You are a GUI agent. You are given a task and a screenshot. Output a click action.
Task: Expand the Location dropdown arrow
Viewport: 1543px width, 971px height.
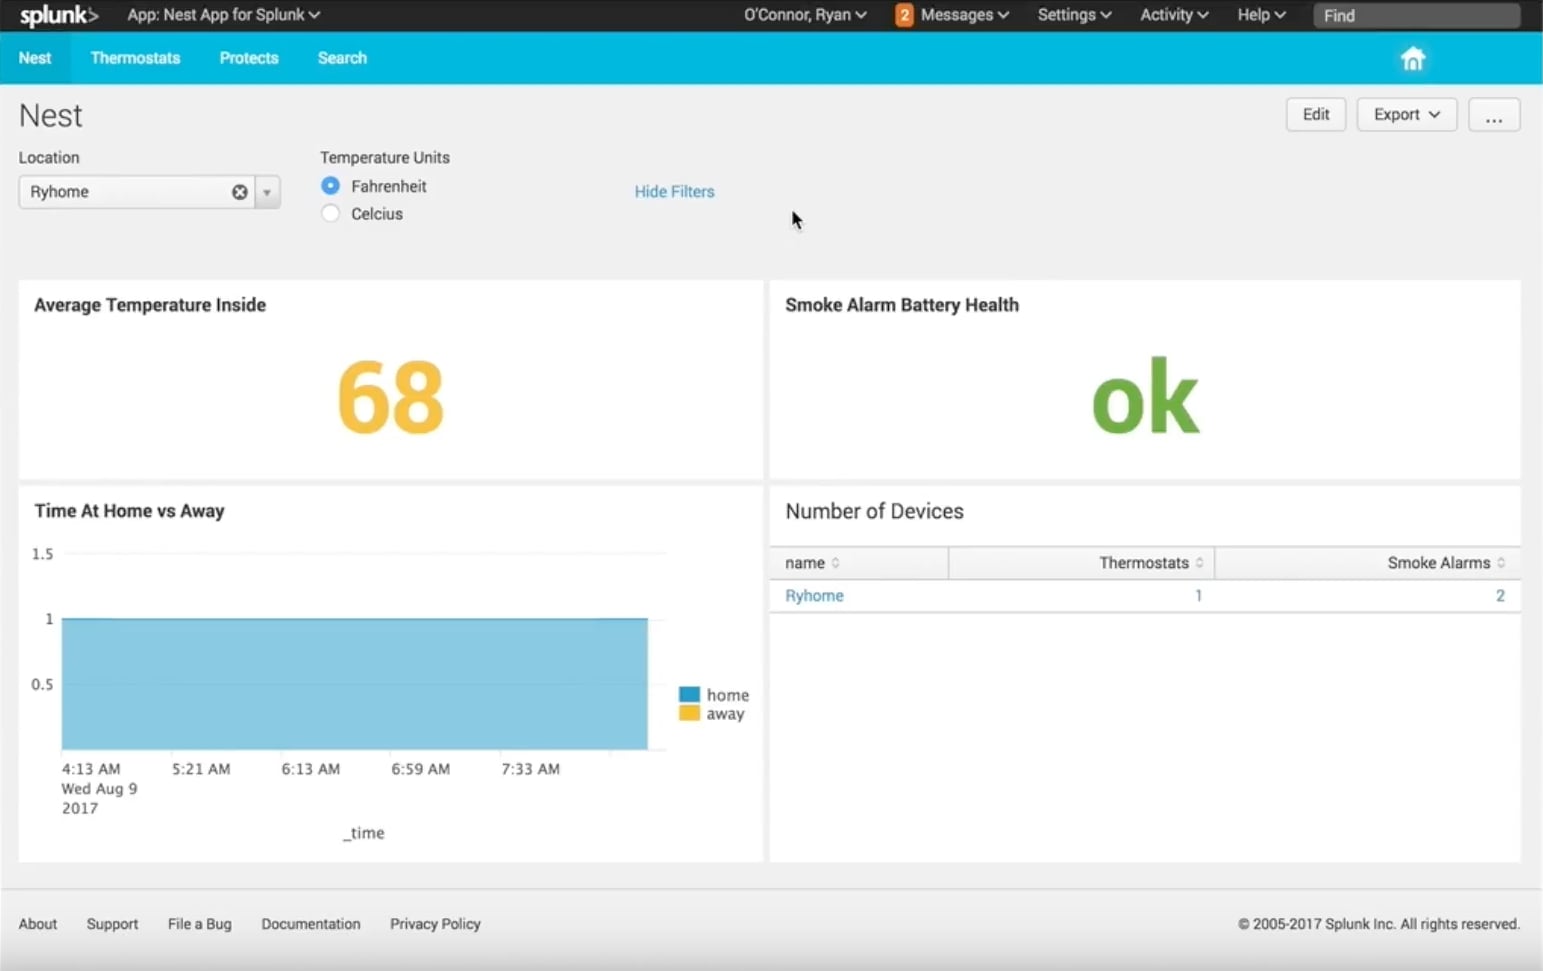pos(267,192)
